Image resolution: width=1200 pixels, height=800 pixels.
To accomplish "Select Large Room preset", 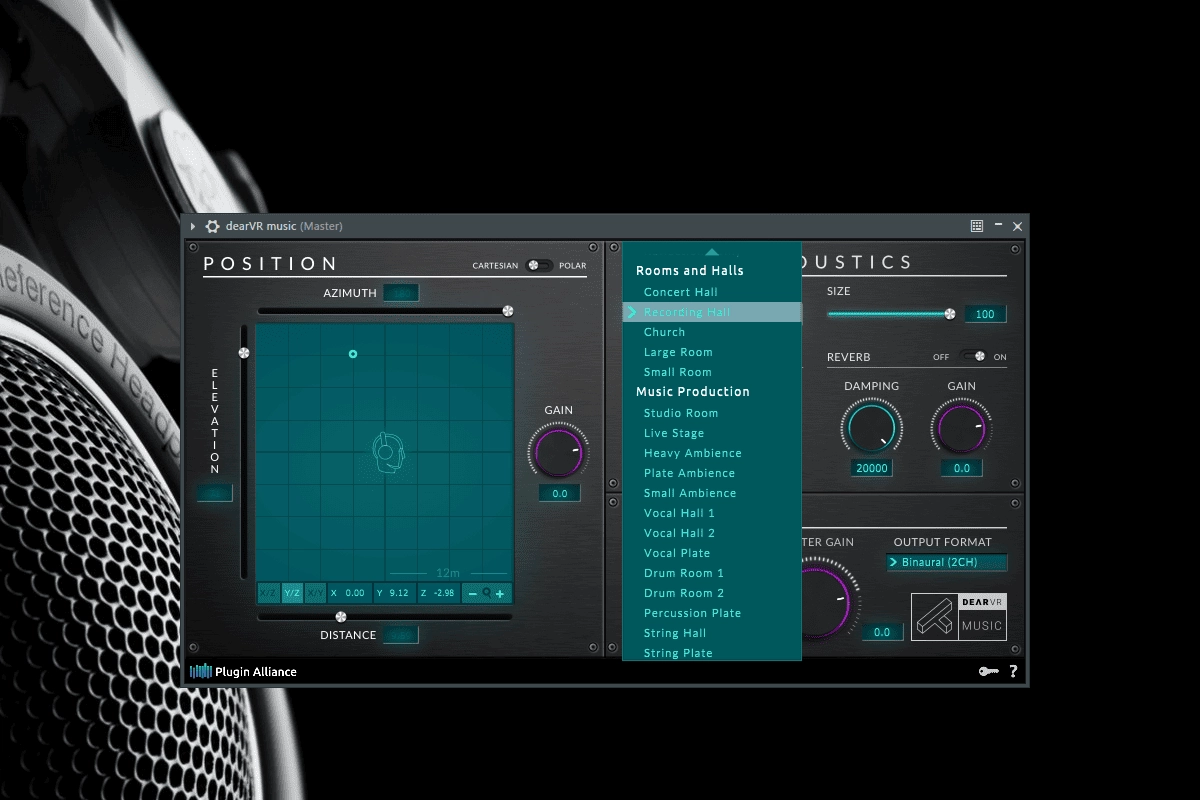I will coord(712,352).
